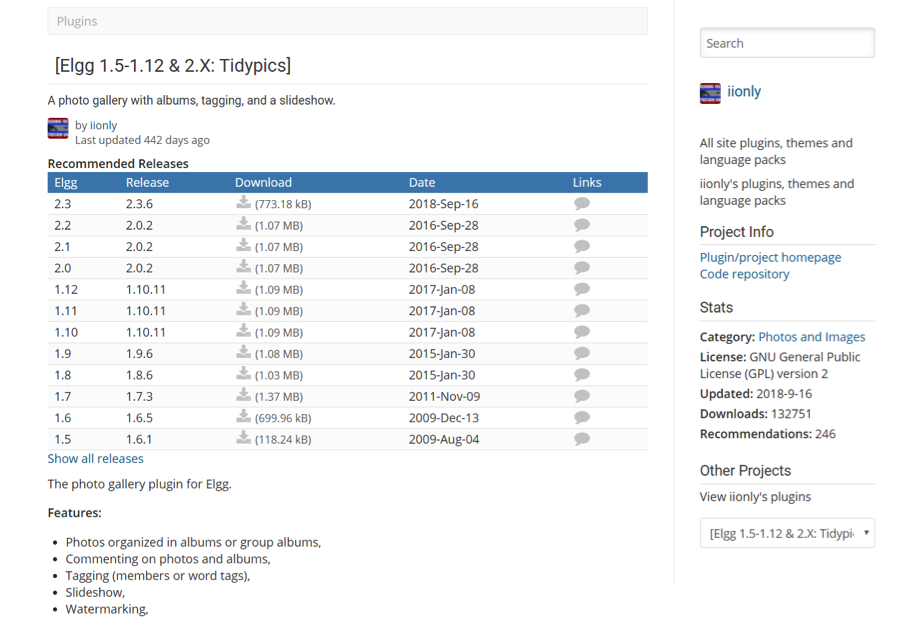The height and width of the screenshot is (619, 921).
Task: Open the Plugins breadcrumb
Action: click(77, 21)
